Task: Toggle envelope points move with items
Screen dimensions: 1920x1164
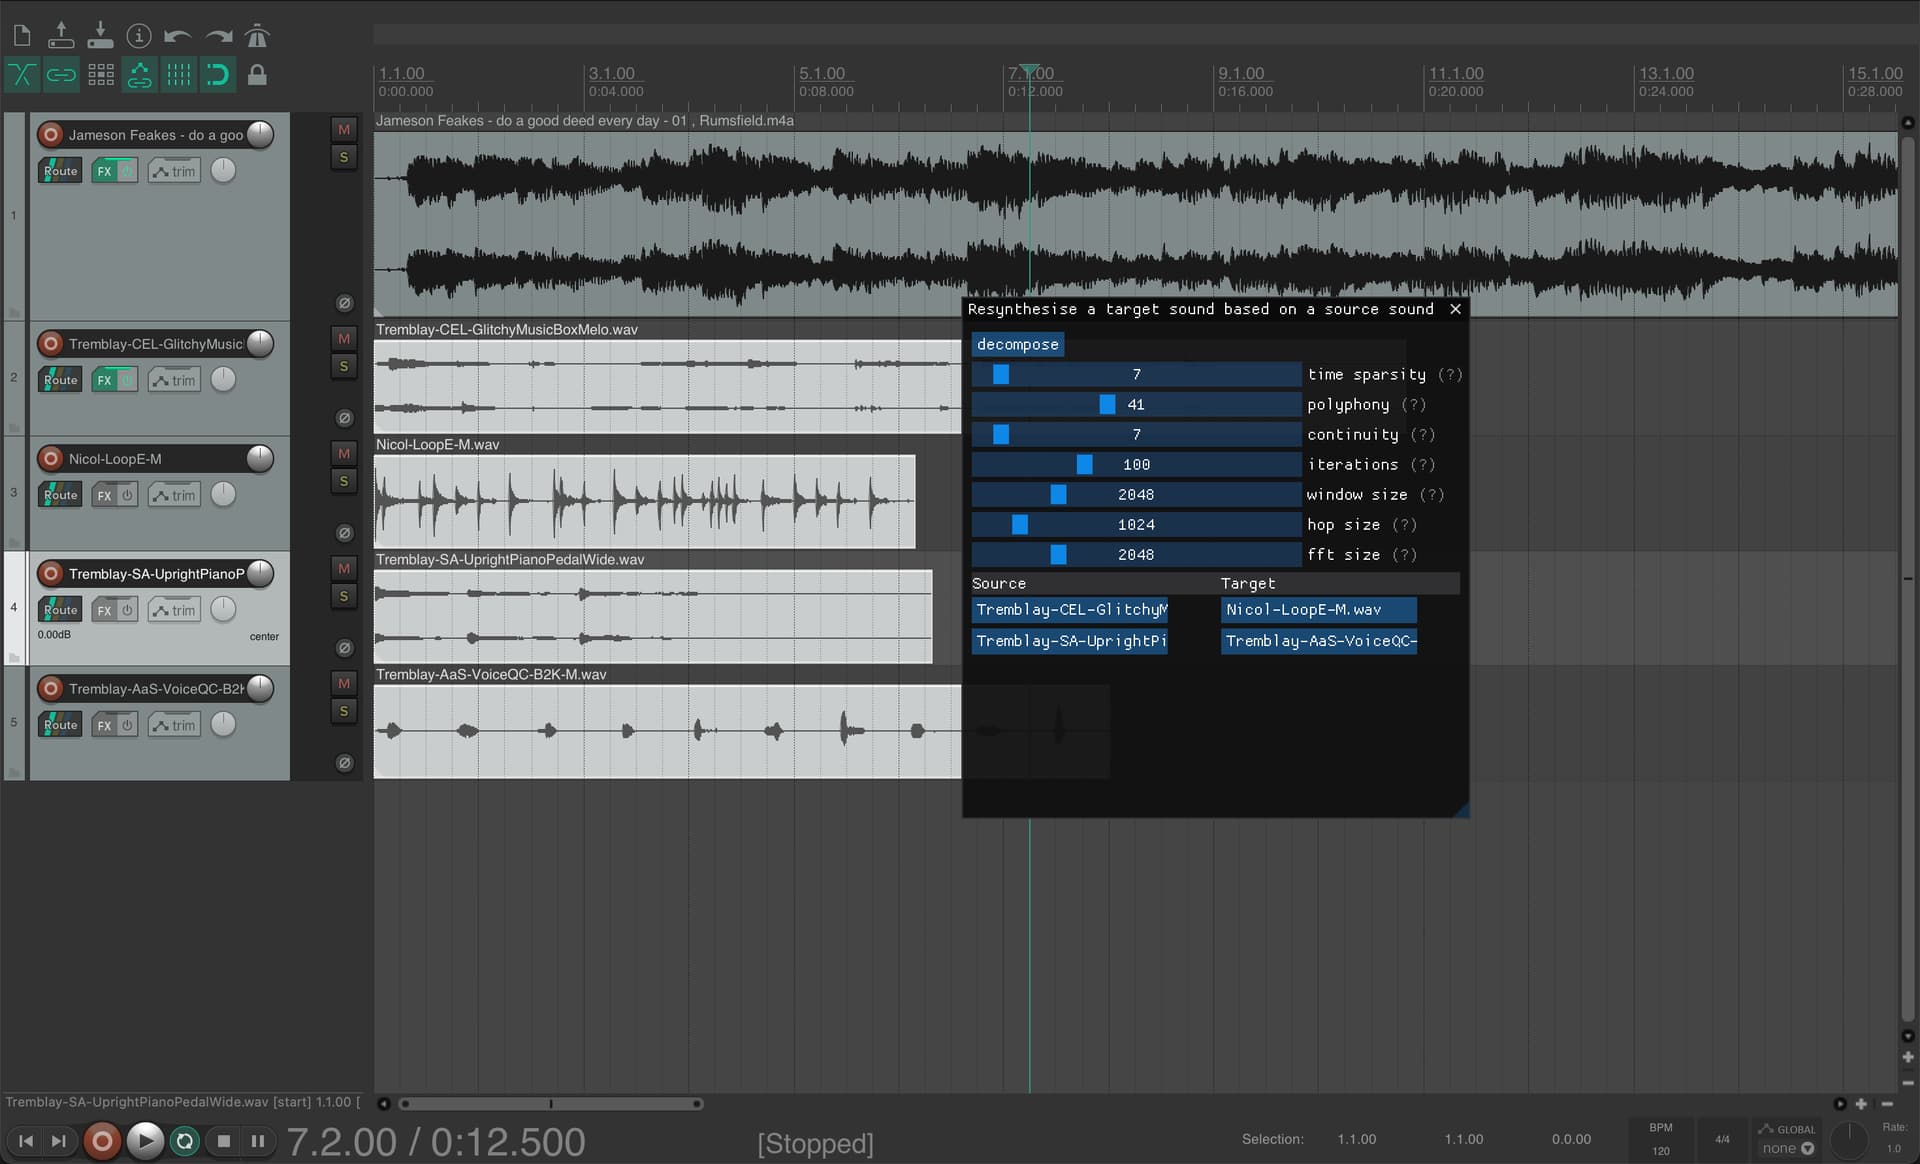Action: pyautogui.click(x=140, y=75)
